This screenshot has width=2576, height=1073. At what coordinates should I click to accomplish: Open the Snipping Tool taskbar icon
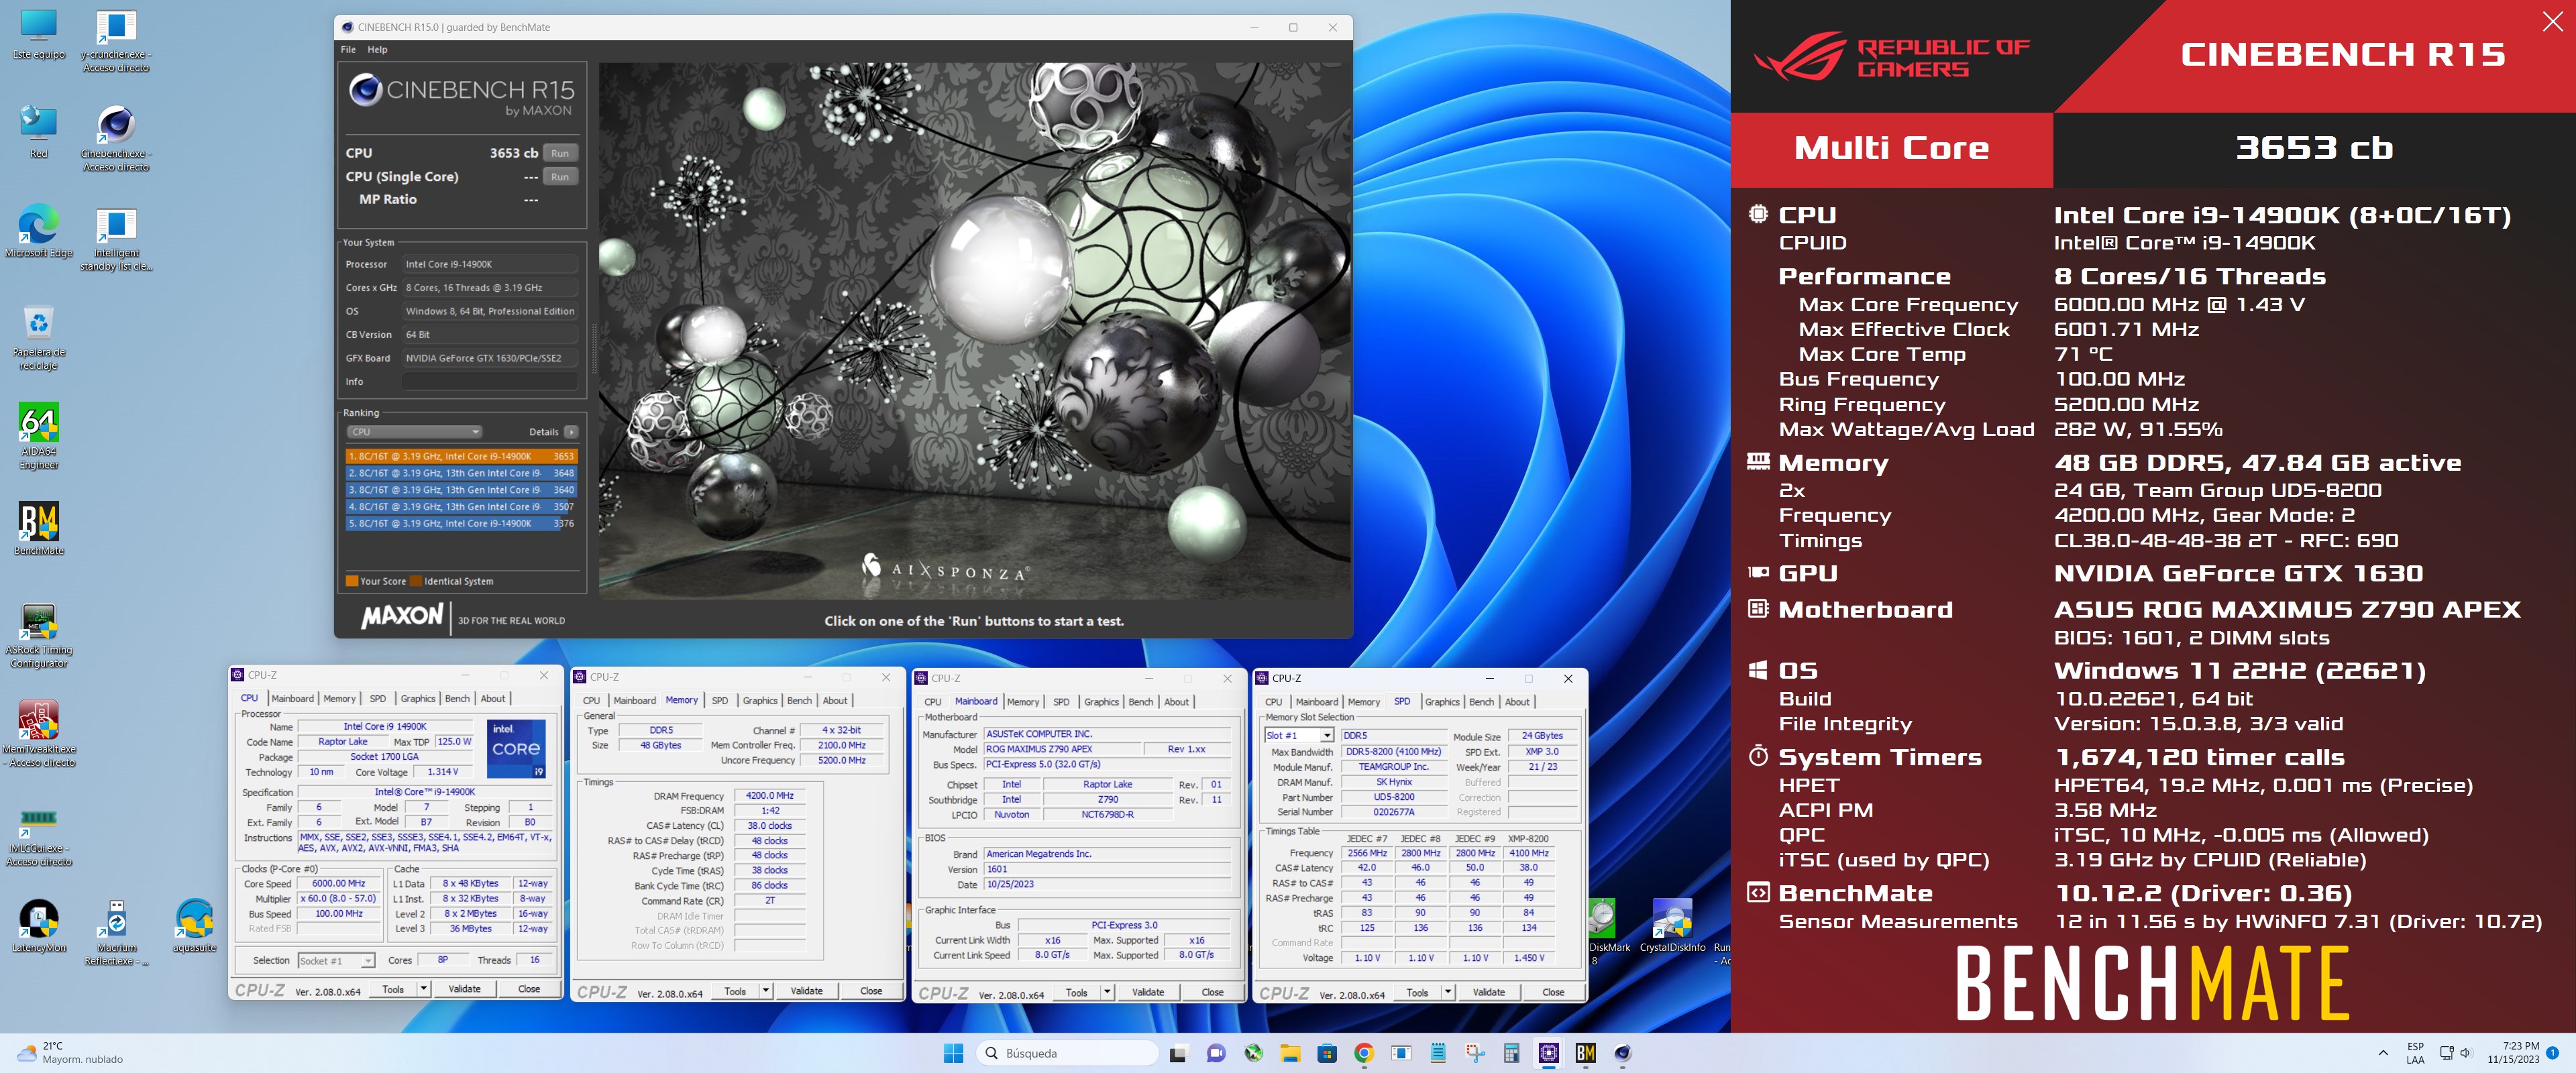(x=1475, y=1053)
